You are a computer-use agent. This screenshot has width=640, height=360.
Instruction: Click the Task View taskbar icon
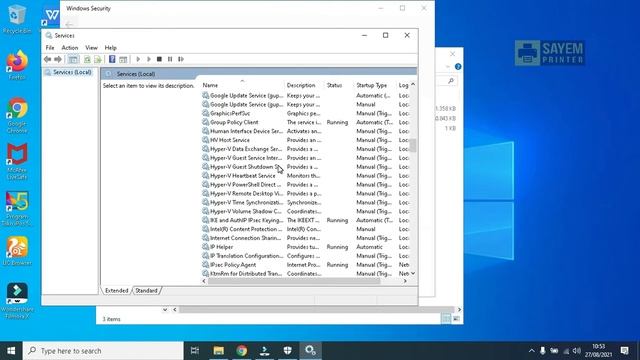195,351
